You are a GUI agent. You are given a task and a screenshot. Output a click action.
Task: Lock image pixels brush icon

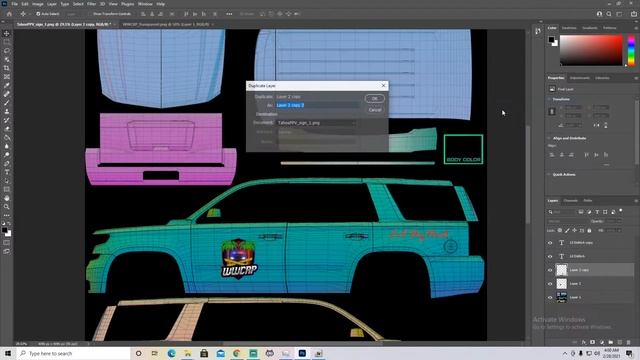point(567,231)
